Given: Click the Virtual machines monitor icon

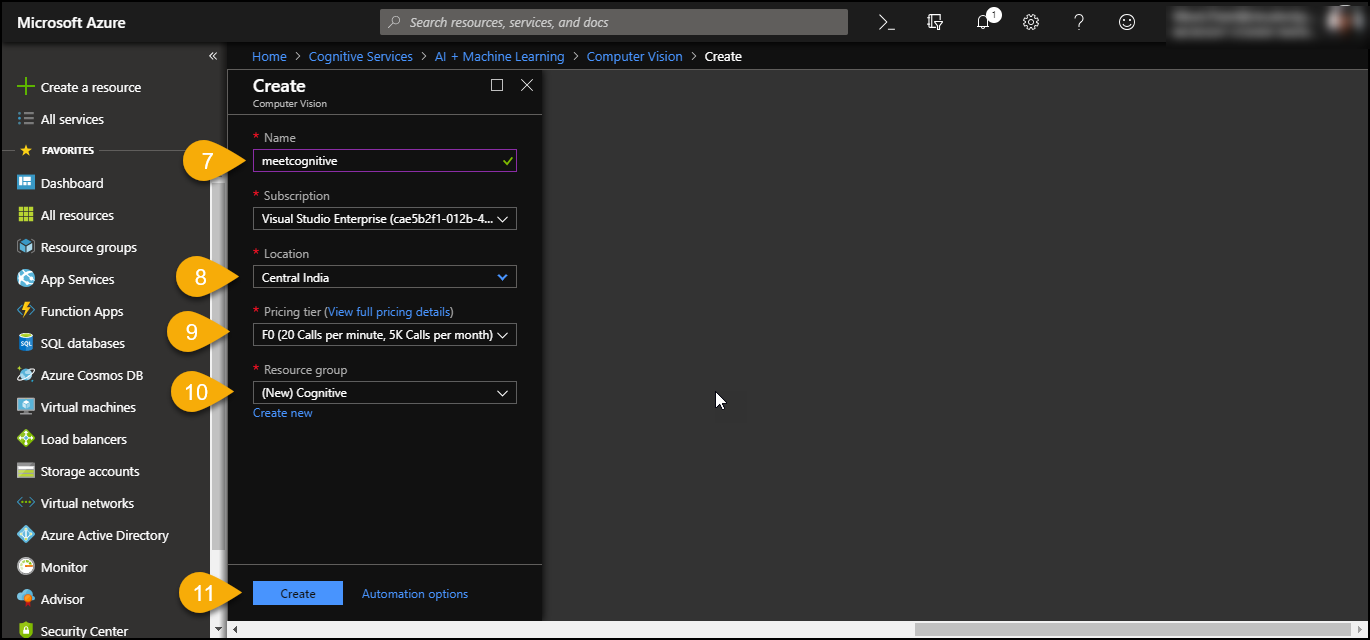Looking at the screenshot, I should [26, 407].
